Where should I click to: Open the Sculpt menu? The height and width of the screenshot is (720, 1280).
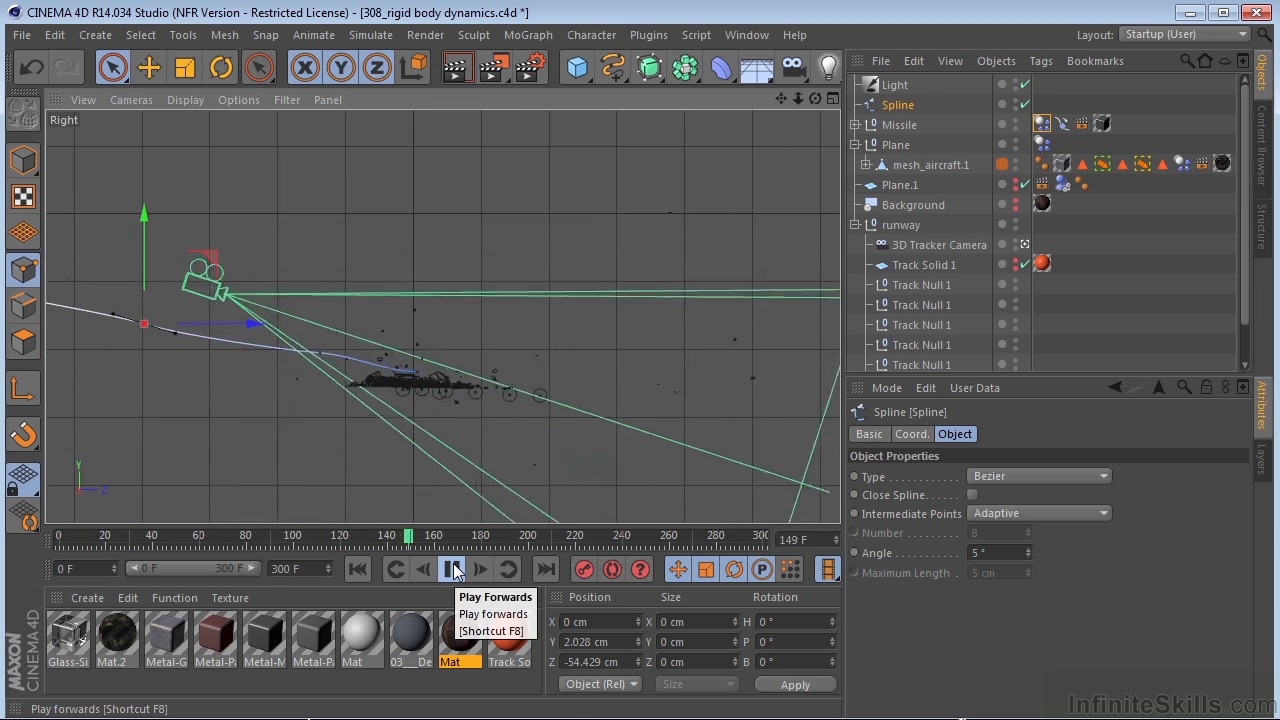474,35
